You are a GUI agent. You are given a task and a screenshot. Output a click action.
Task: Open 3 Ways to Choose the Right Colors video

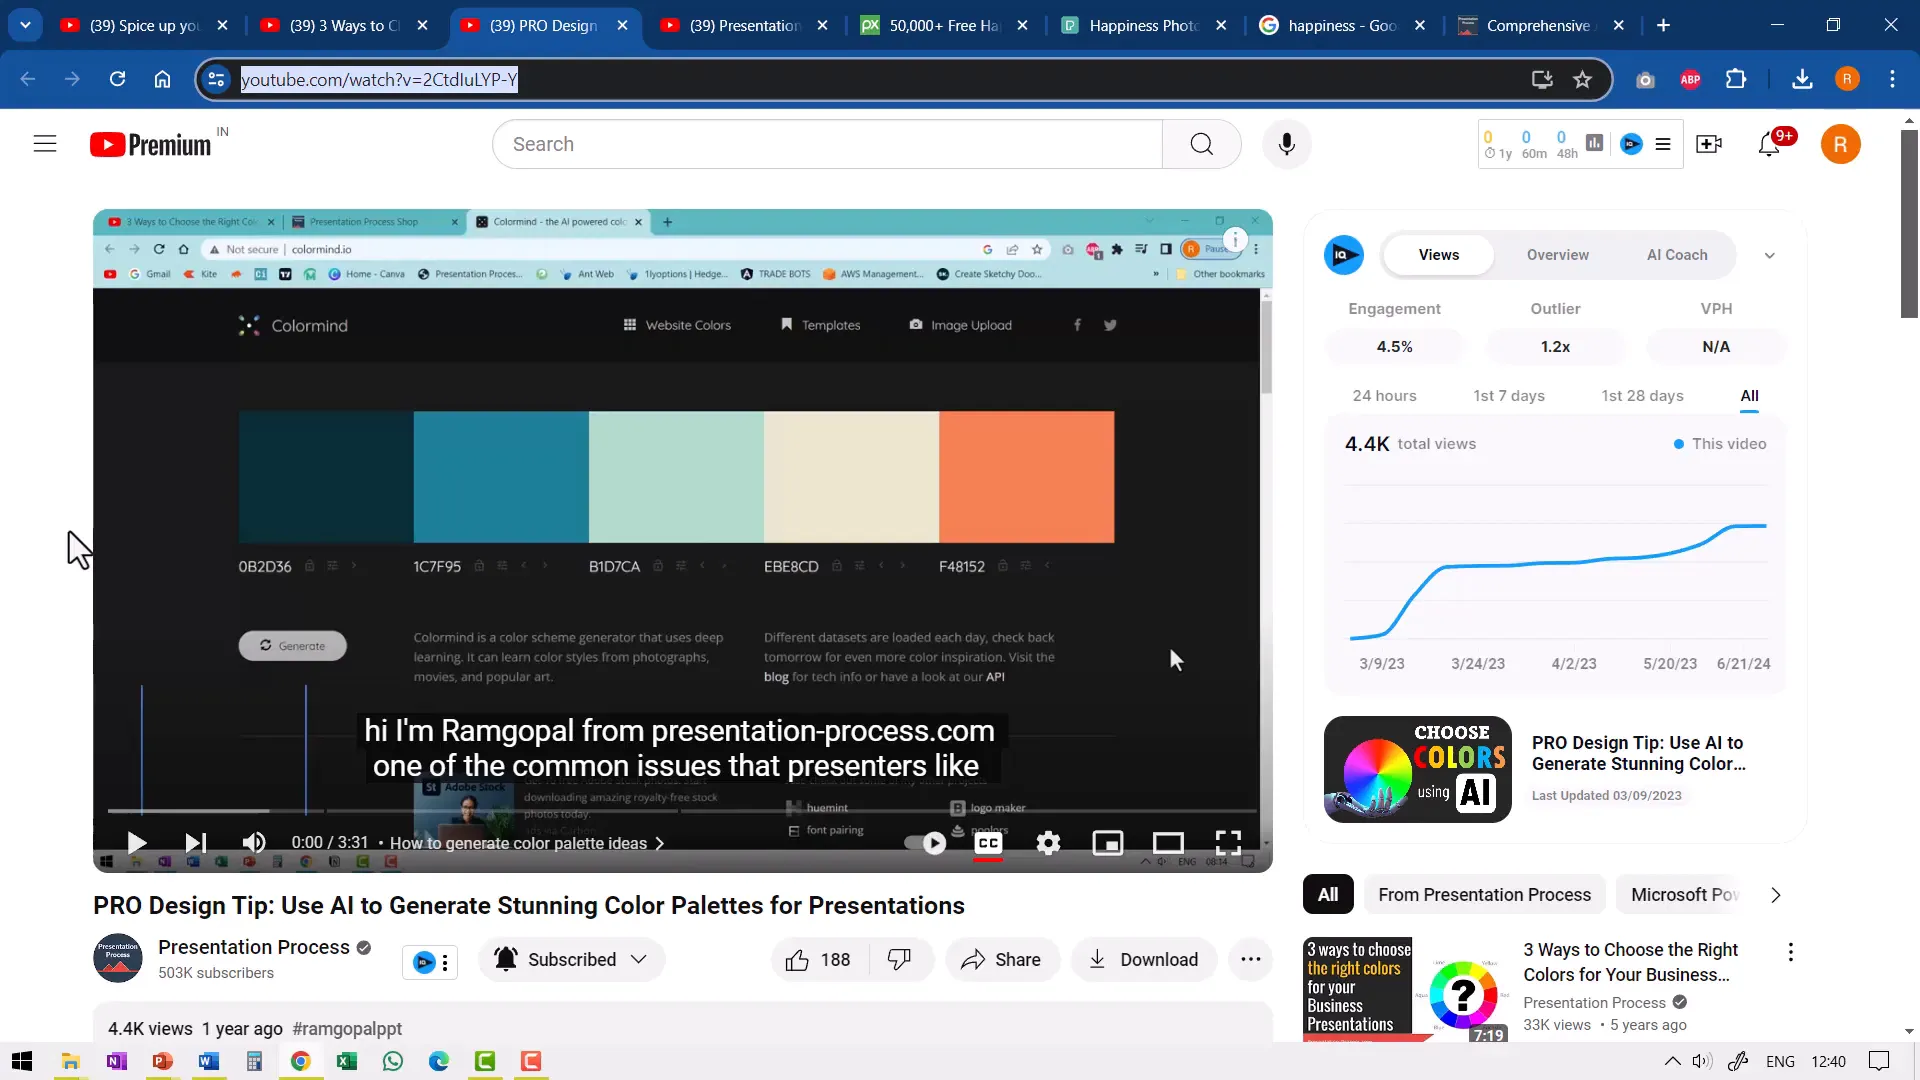pos(1630,962)
